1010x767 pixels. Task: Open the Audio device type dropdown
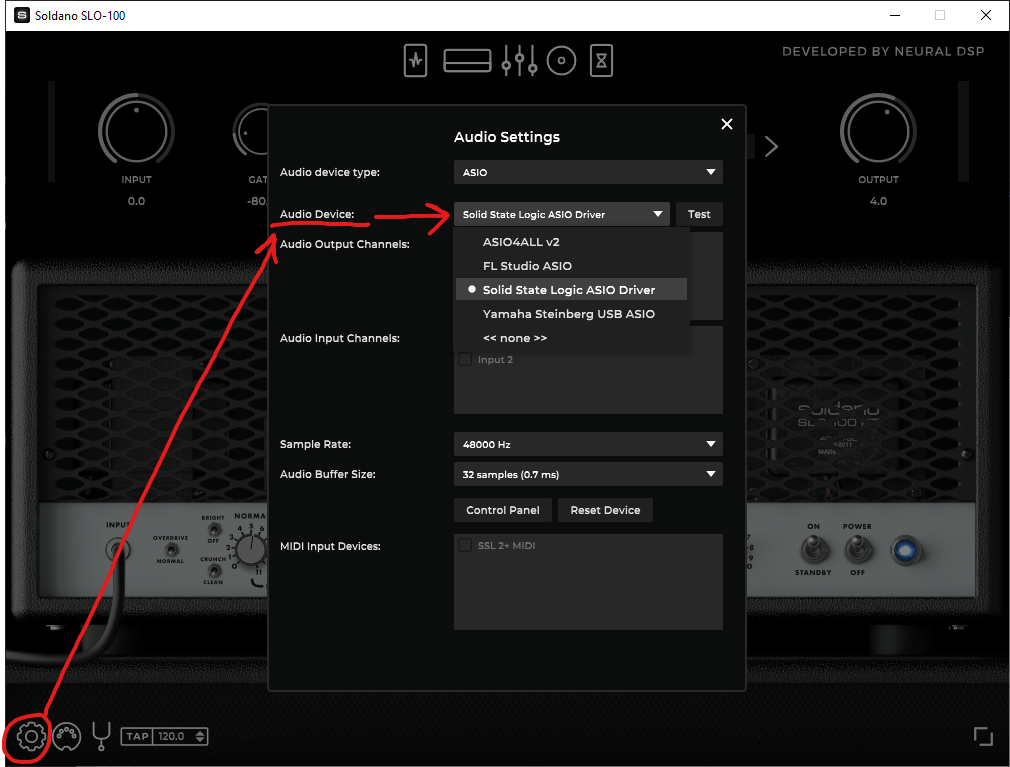coord(588,172)
